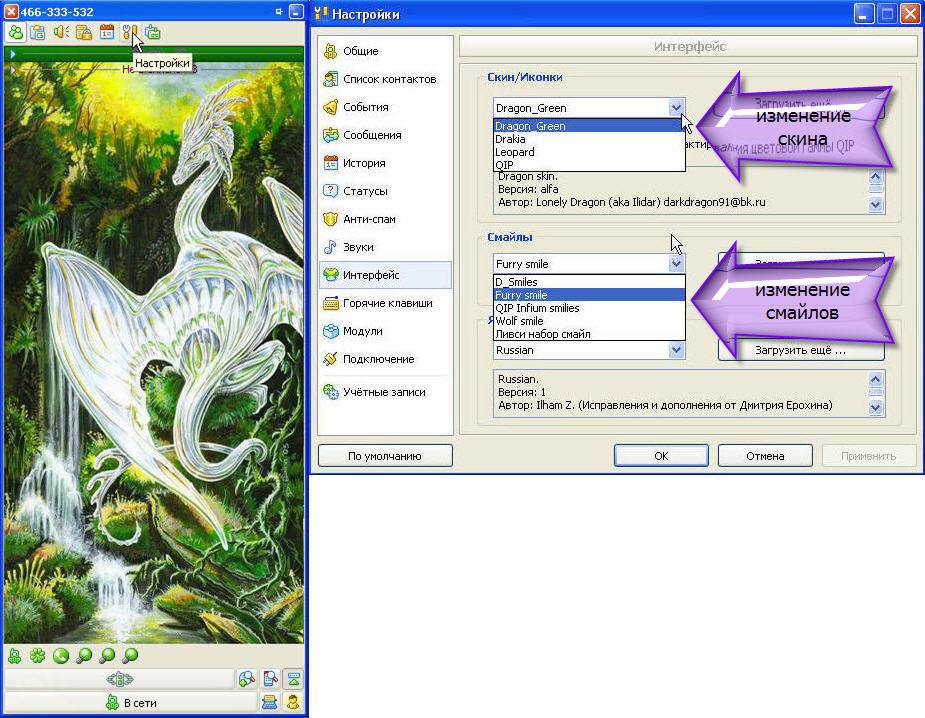Viewport: 925px width, 718px height.
Task: Click the green ICQ flower icon
Action: tap(37, 656)
